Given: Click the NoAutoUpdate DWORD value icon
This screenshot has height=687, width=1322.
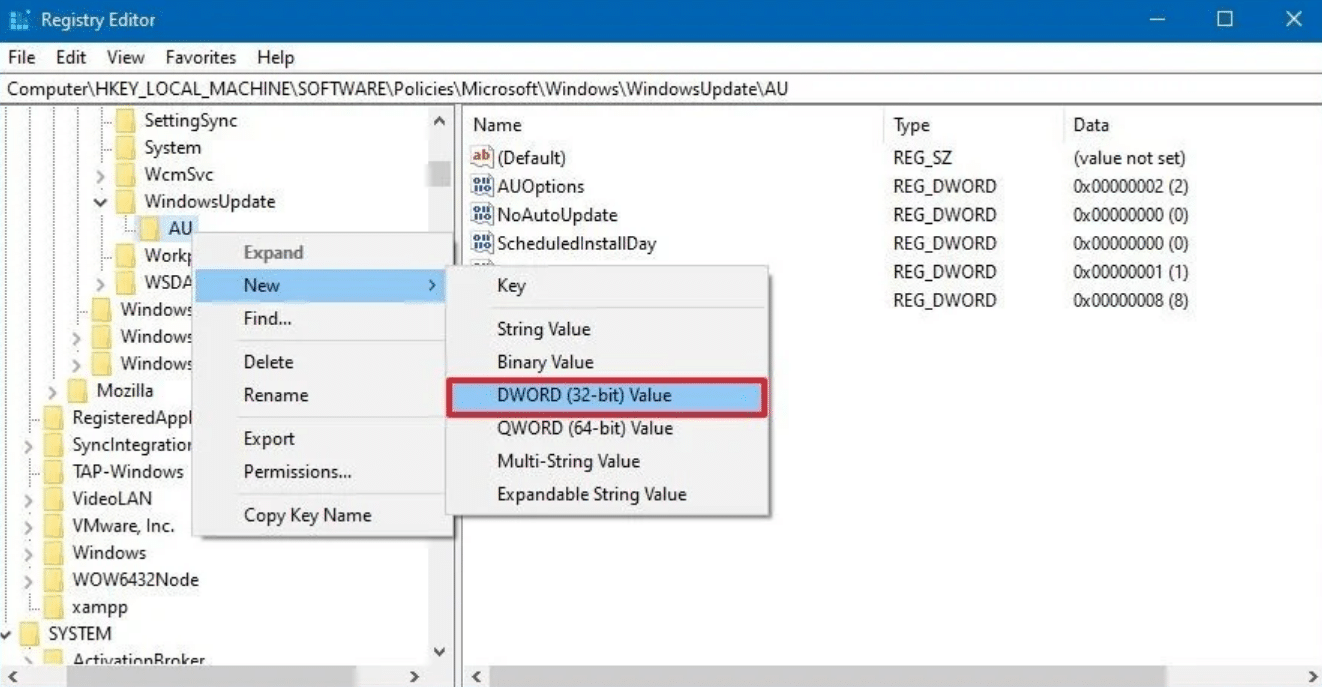Looking at the screenshot, I should click(x=483, y=215).
